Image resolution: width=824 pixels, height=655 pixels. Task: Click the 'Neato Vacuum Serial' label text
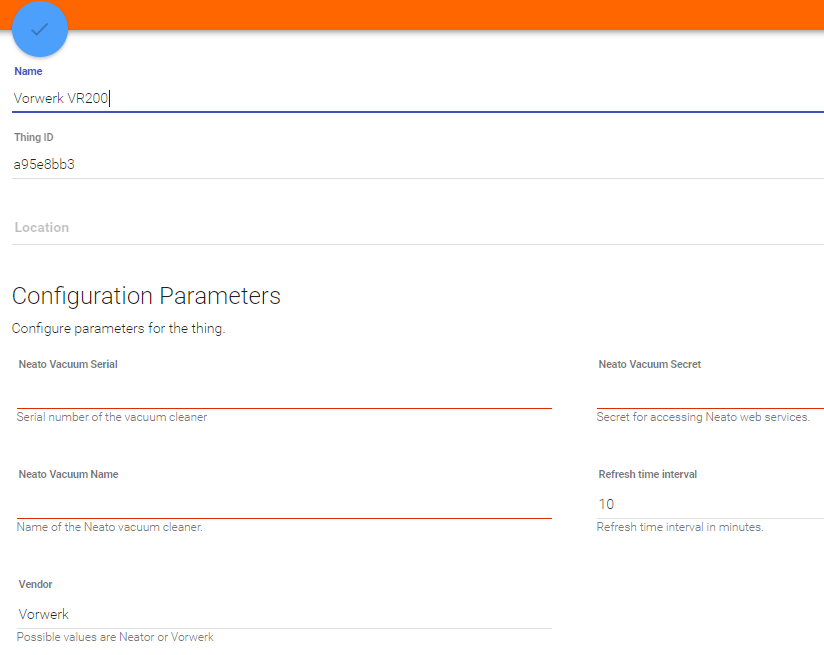(x=68, y=365)
